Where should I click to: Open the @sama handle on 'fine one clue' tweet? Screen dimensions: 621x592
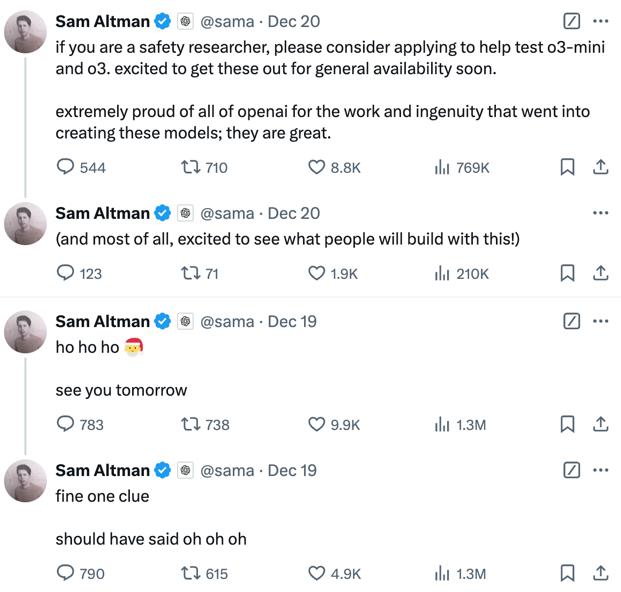227,470
